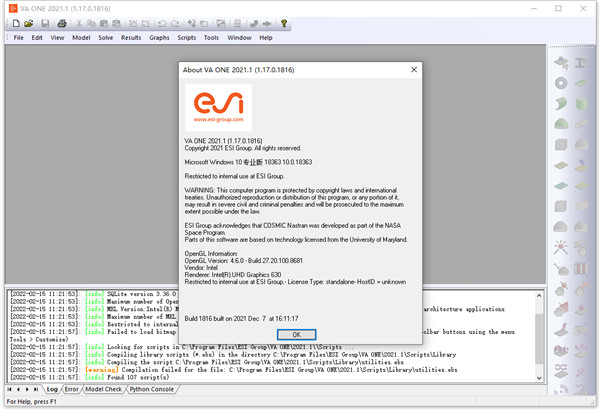Image resolution: width=600 pixels, height=410 pixels.
Task: Click the 'Renderer: Intel(R) UHD Graphics 630' line
Action: (233, 275)
